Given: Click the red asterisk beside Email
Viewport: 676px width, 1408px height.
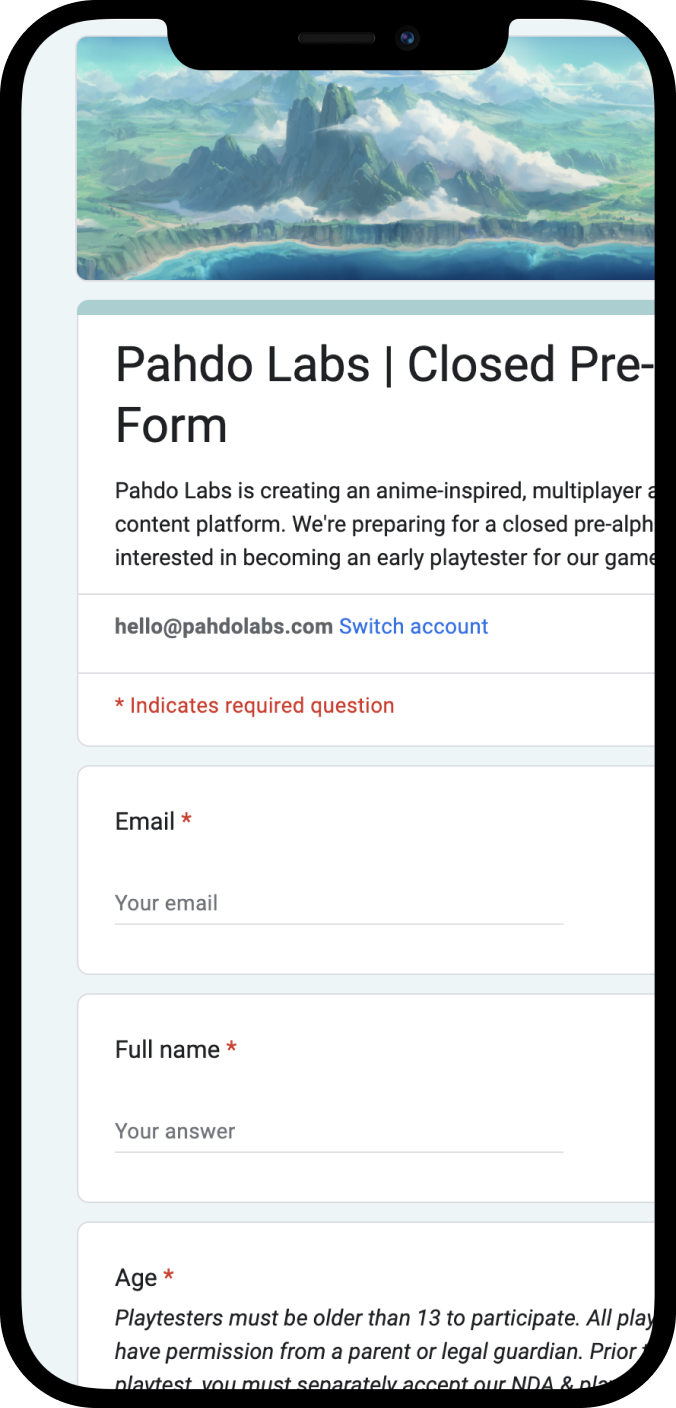Looking at the screenshot, I should tap(186, 822).
